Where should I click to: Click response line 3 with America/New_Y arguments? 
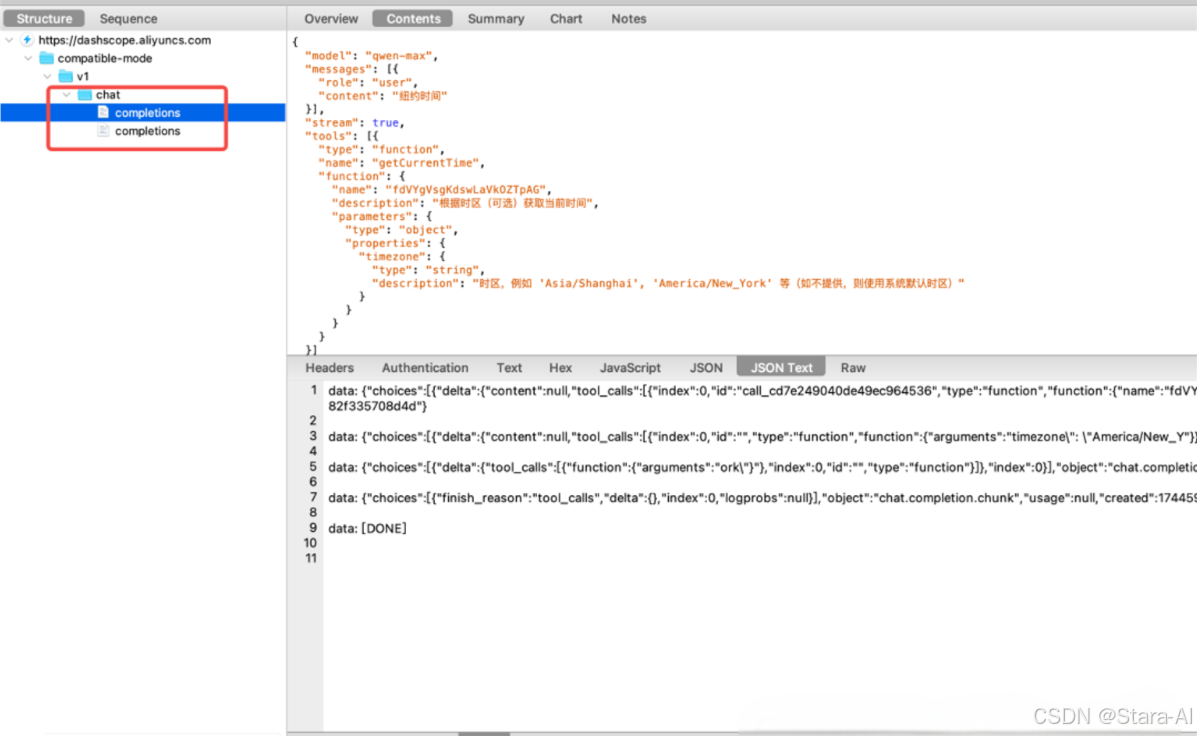tap(762, 437)
